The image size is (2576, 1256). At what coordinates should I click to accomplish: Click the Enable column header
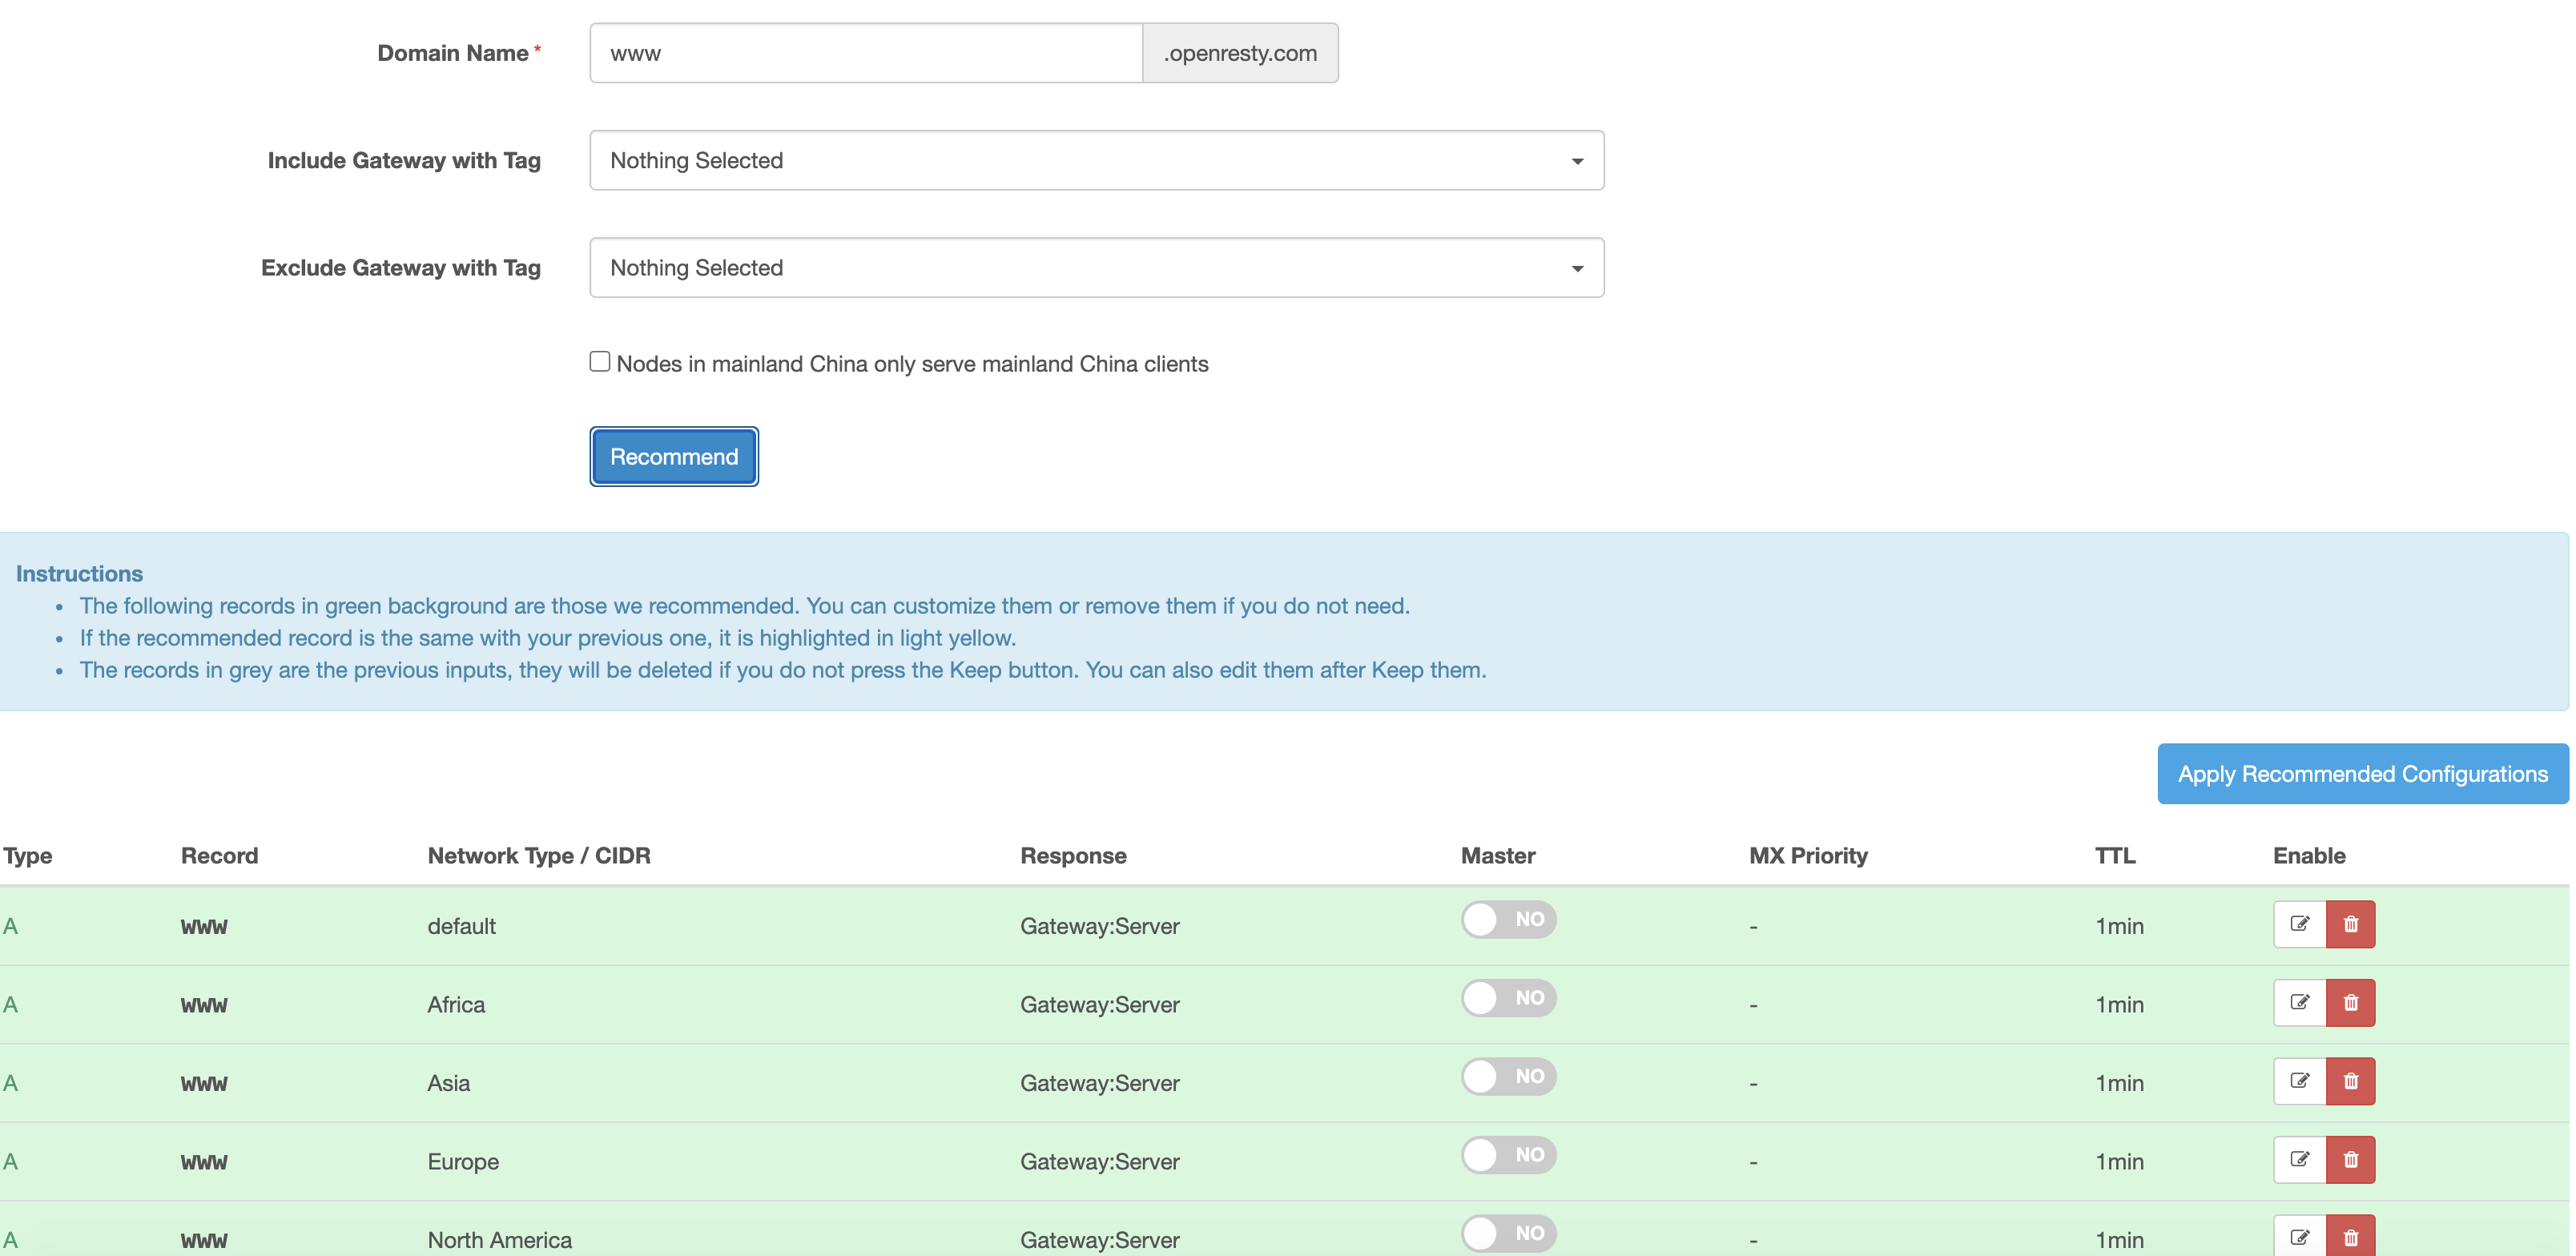click(2309, 856)
